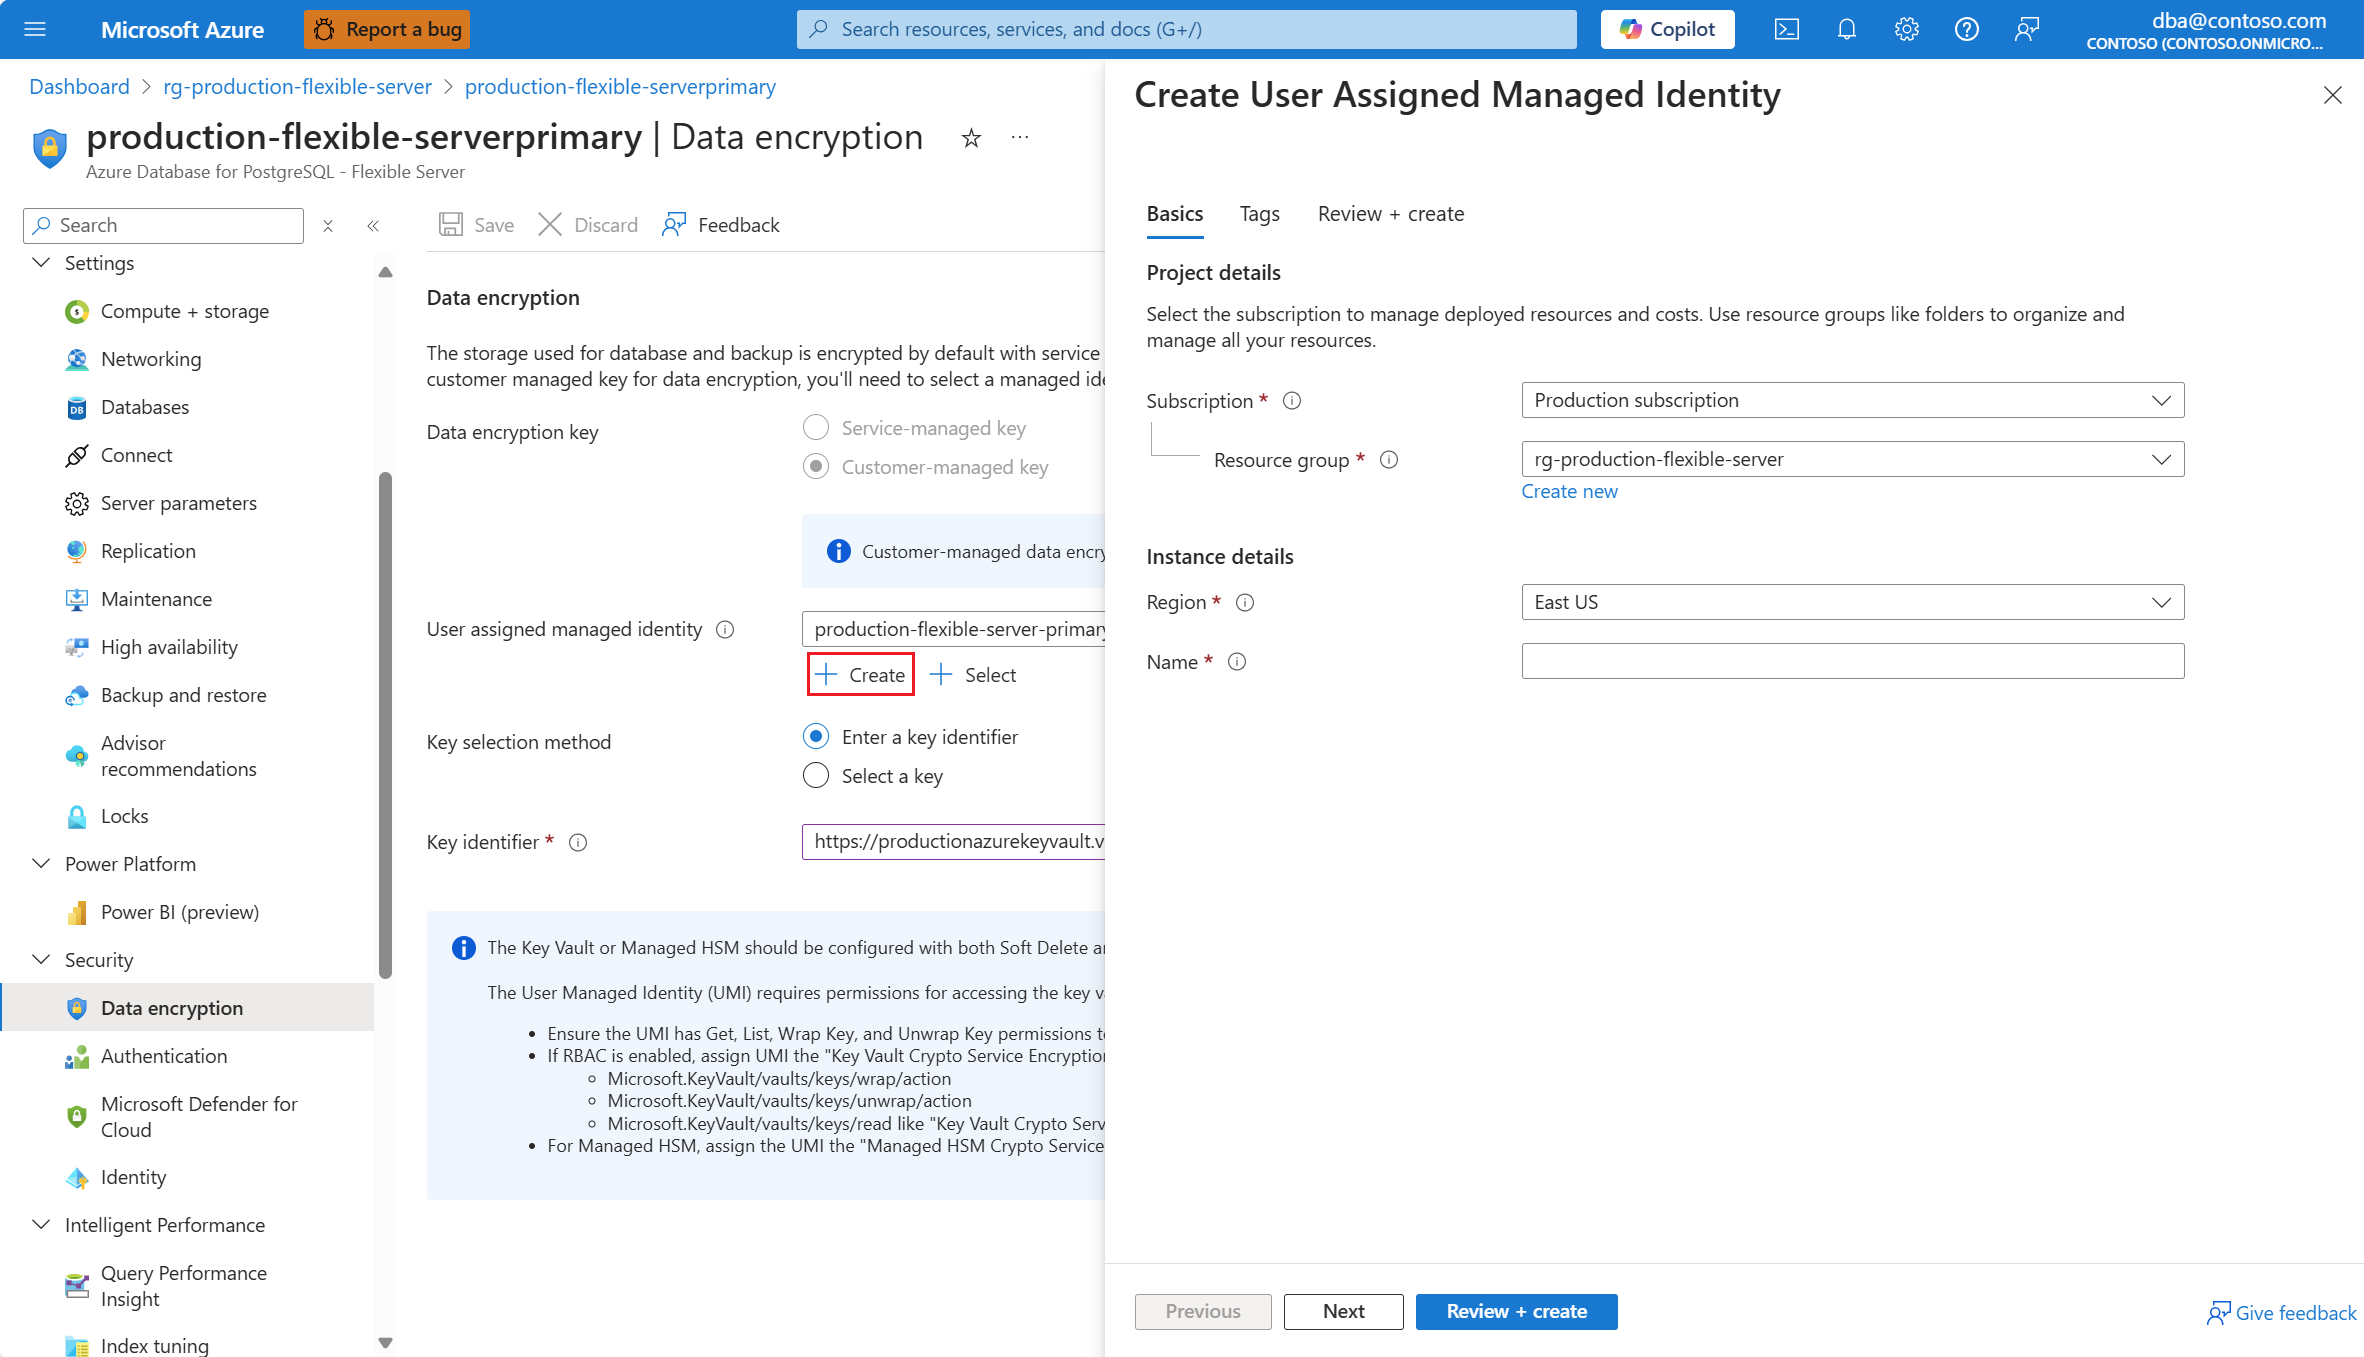Choose "Enter a key identifier" radio button
The height and width of the screenshot is (1357, 2364).
coord(816,737)
